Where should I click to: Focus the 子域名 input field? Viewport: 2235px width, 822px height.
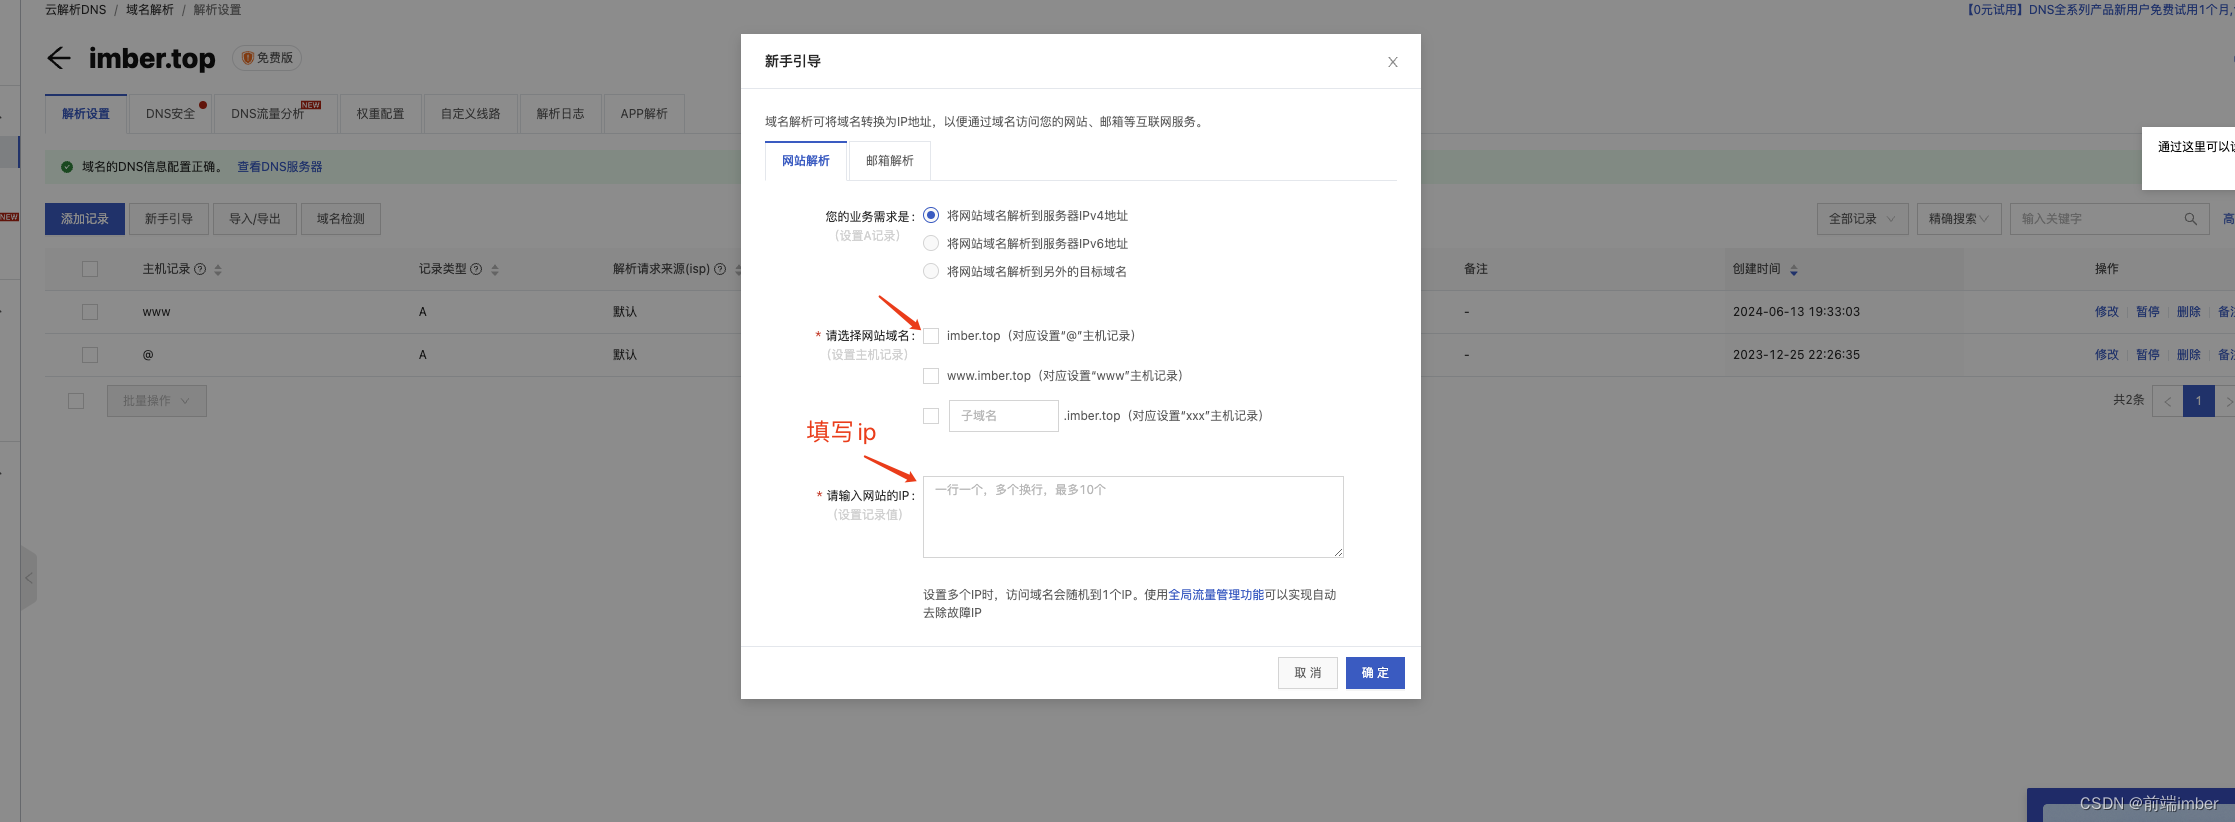[1003, 416]
